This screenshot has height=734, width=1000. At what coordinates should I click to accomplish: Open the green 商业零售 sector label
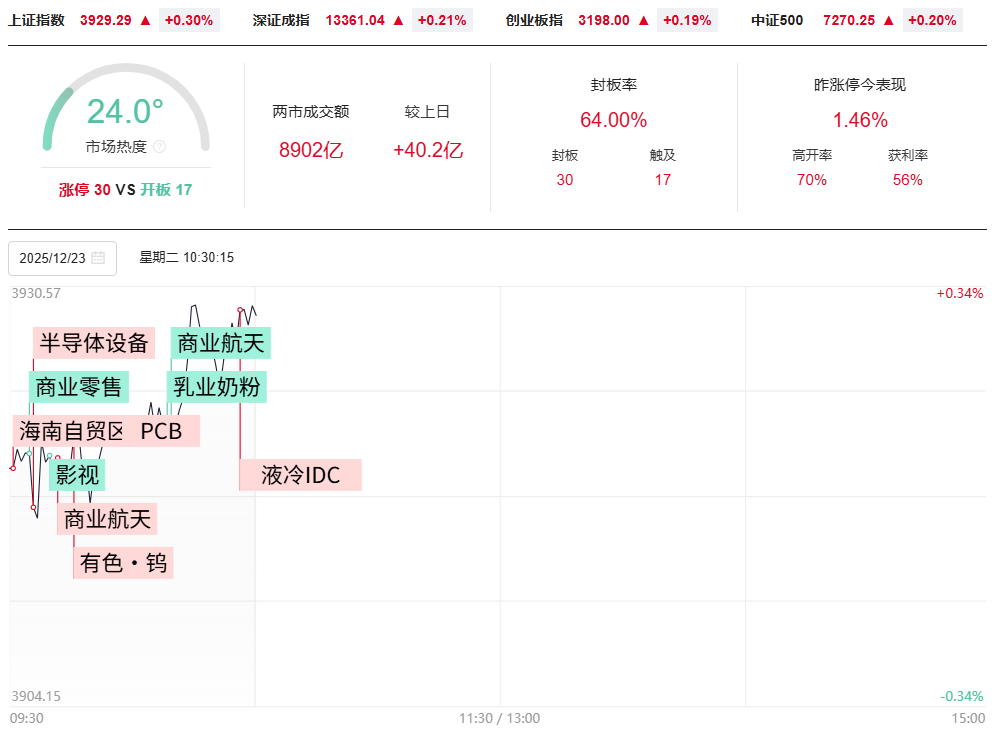click(x=78, y=387)
